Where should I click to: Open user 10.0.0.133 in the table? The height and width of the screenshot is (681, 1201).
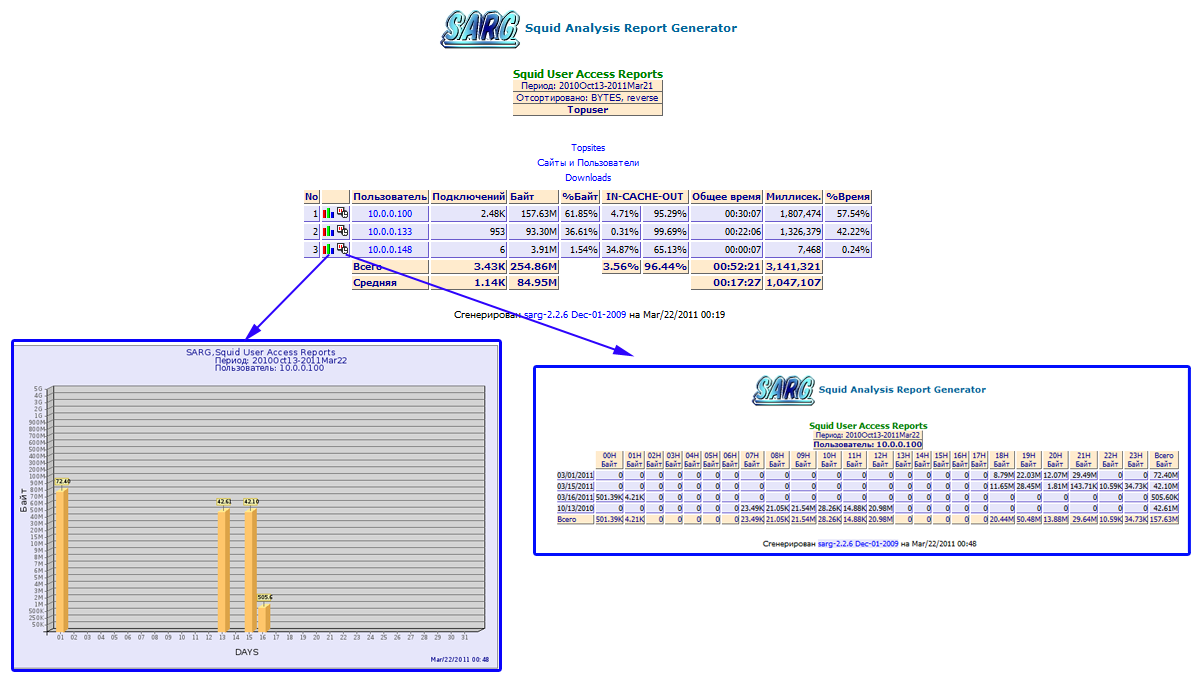(390, 232)
